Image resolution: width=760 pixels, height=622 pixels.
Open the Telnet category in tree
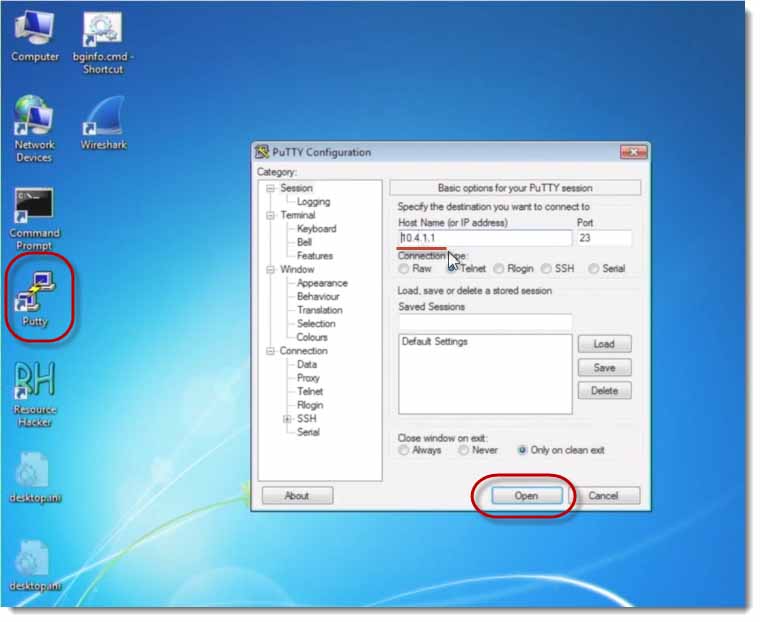click(x=310, y=392)
